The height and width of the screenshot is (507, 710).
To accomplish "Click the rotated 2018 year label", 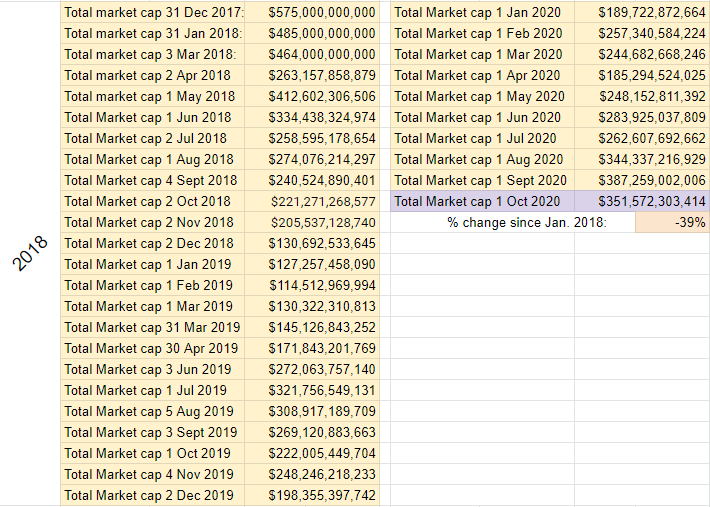I will [30, 254].
